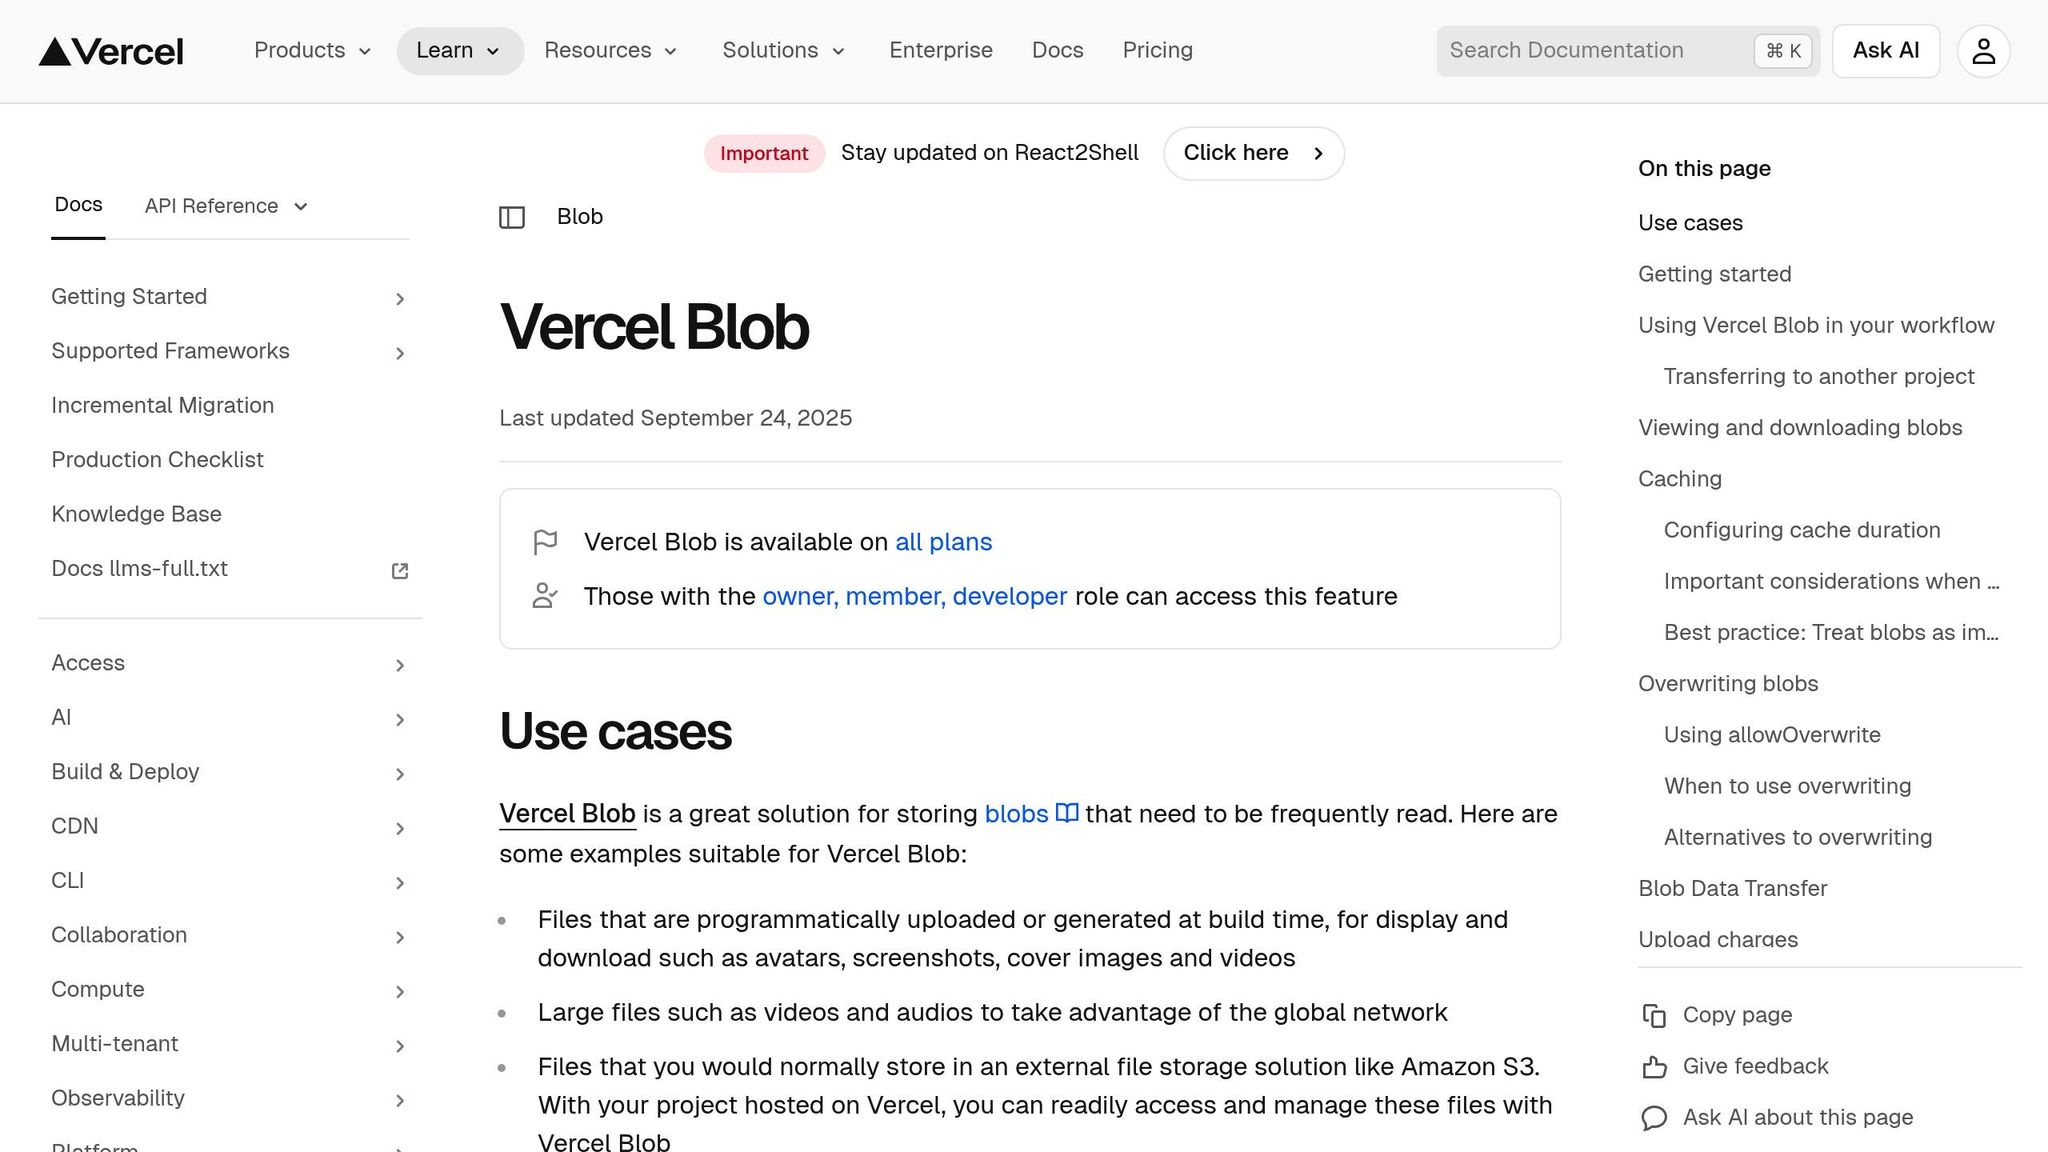Follow the all plans link
Viewport: 2048px width, 1152px height.
943,541
